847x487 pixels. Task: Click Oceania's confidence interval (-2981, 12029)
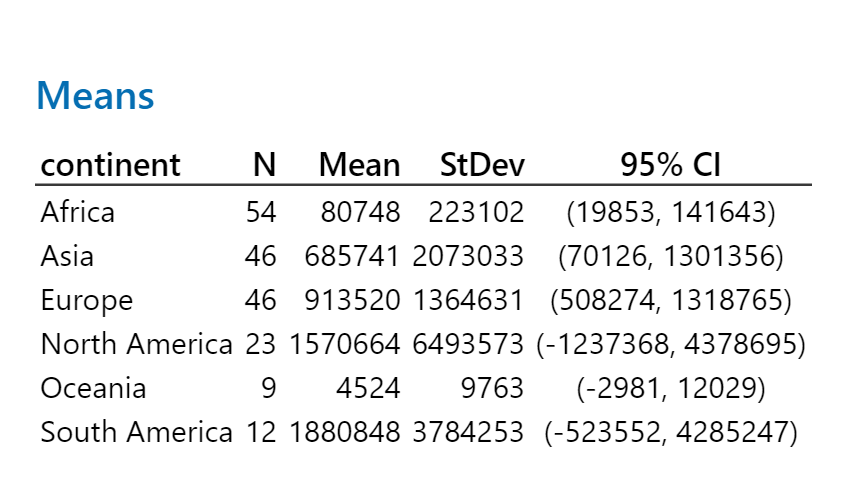[671, 388]
